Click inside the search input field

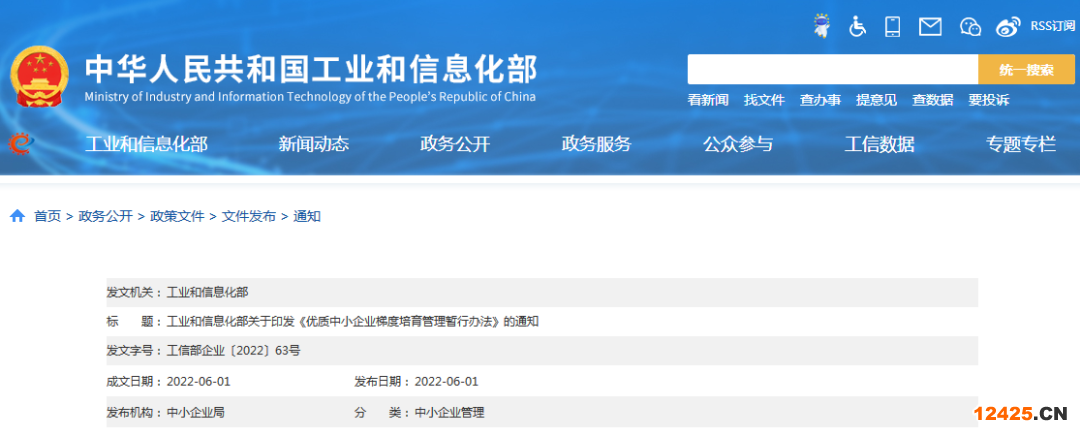point(832,69)
